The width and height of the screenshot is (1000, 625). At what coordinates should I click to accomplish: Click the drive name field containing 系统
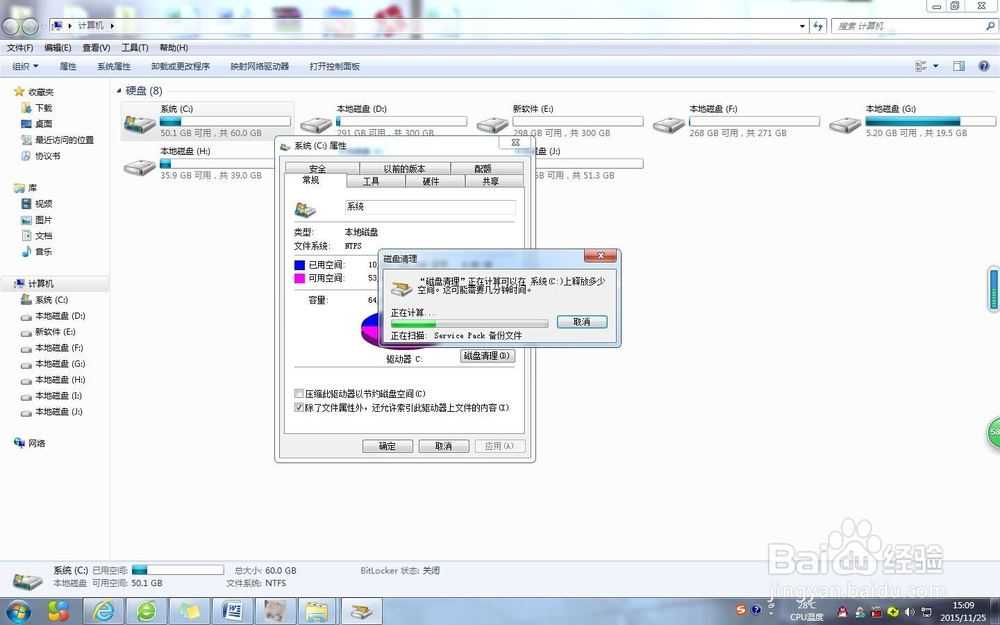(430, 207)
